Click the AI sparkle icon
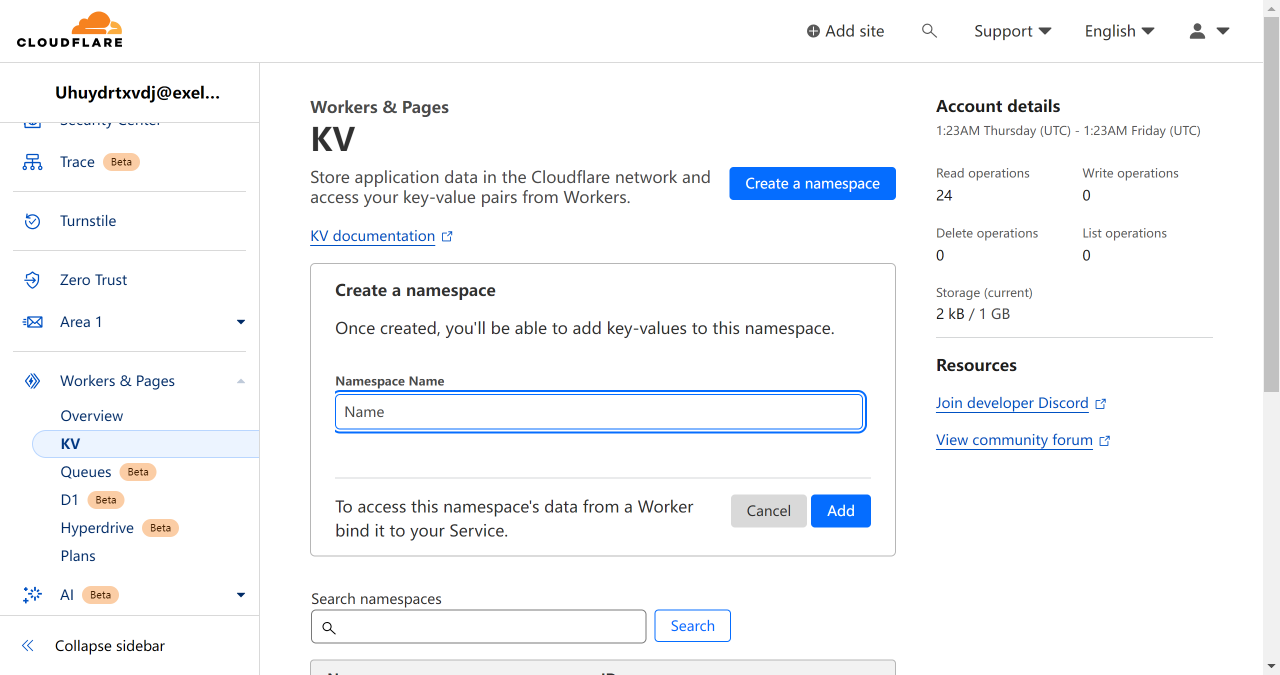This screenshot has height=675, width=1280. (x=32, y=595)
